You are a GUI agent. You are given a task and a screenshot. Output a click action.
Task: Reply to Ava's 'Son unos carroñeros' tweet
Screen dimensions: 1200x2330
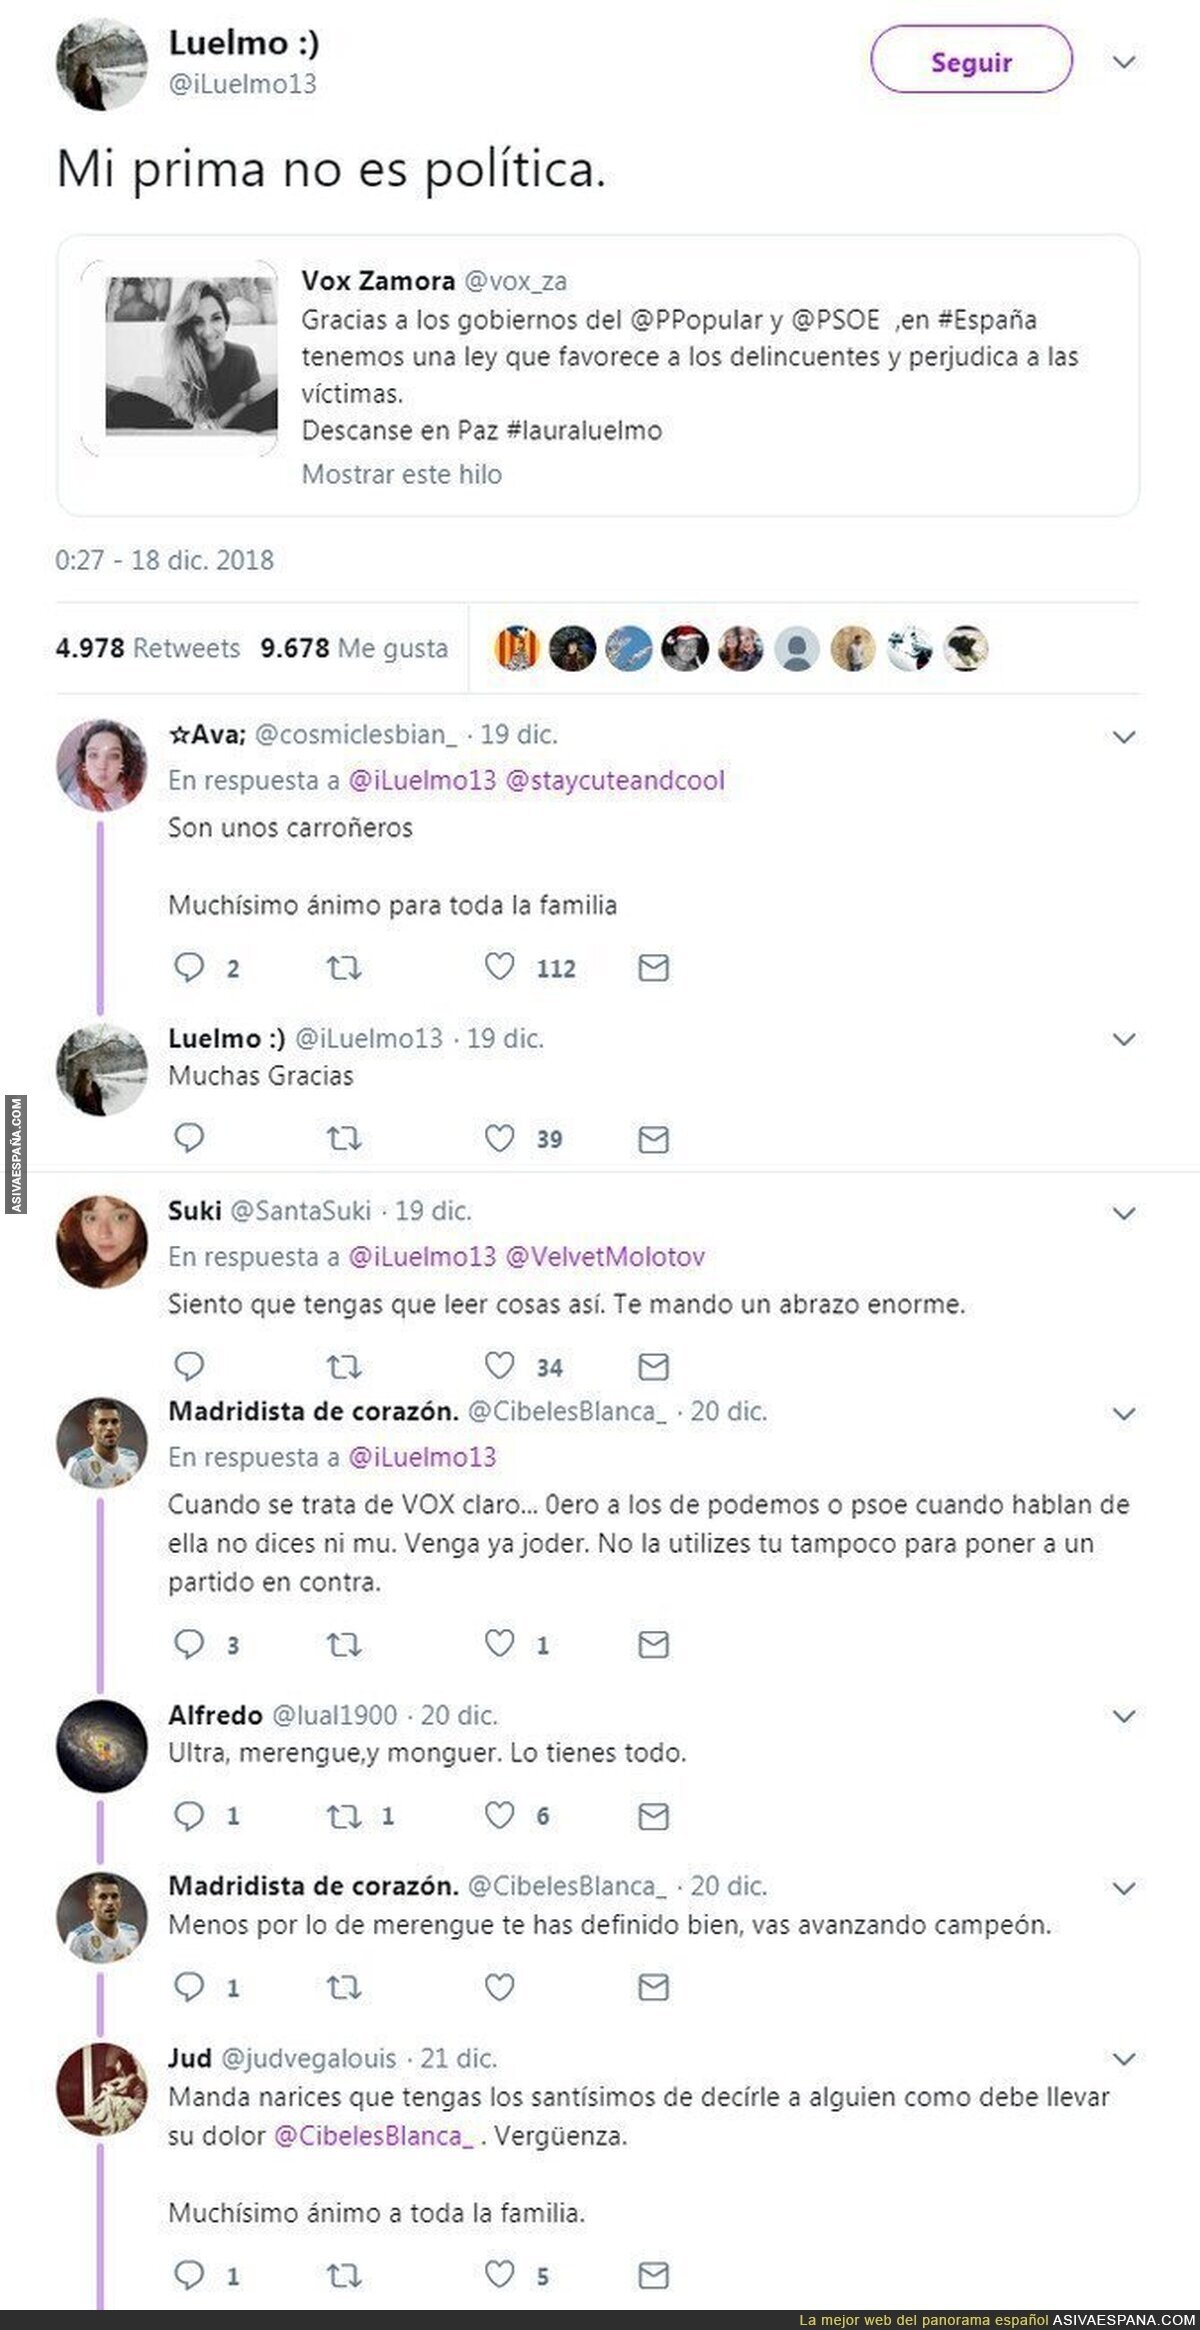tap(189, 968)
